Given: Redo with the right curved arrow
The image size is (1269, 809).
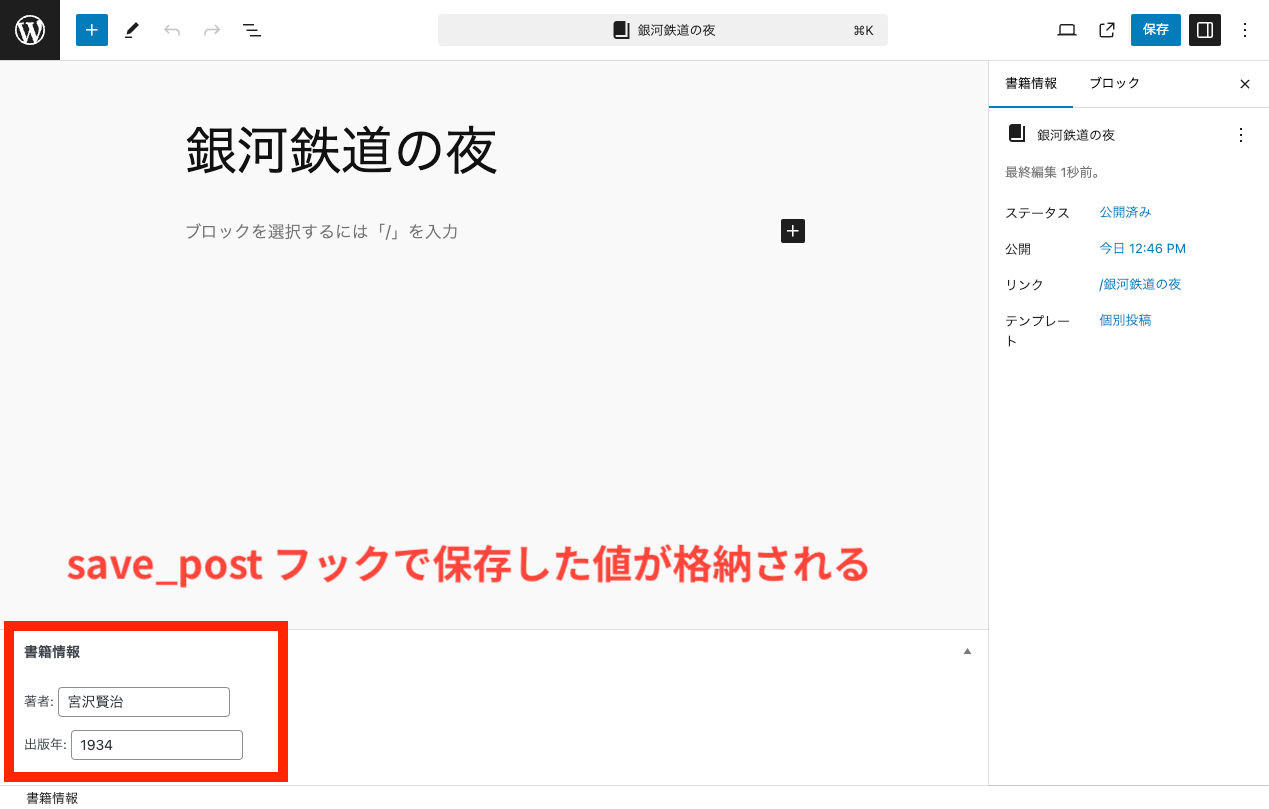Looking at the screenshot, I should point(212,30).
